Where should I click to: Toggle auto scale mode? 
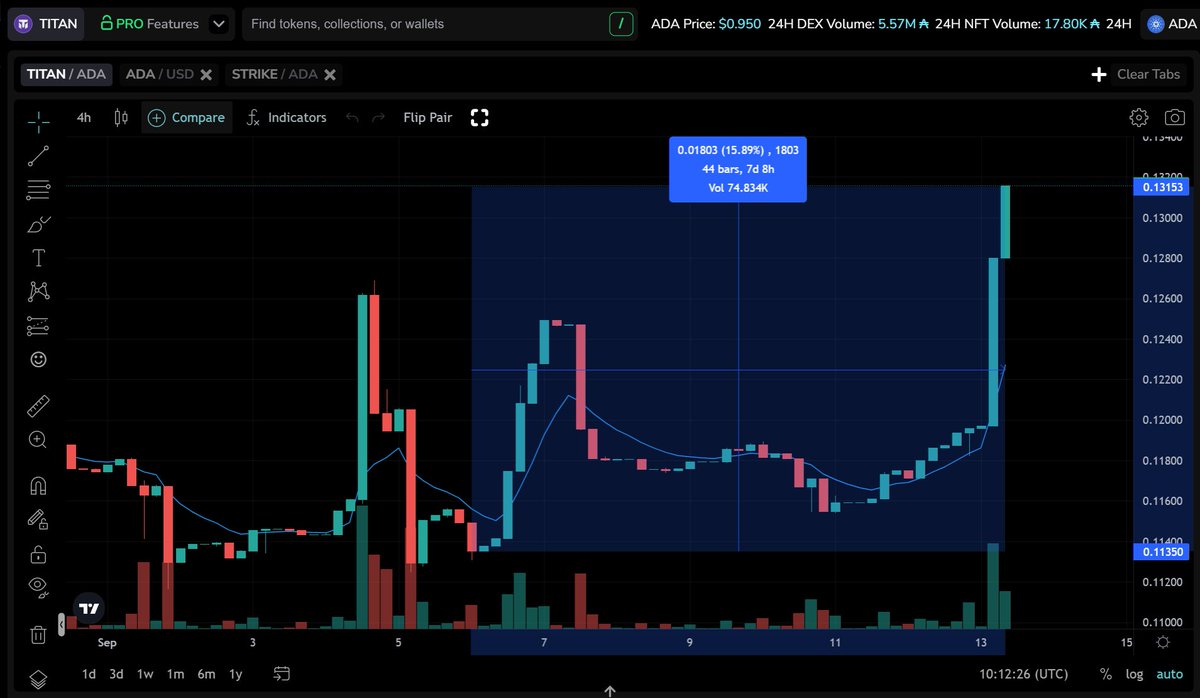click(x=1169, y=674)
